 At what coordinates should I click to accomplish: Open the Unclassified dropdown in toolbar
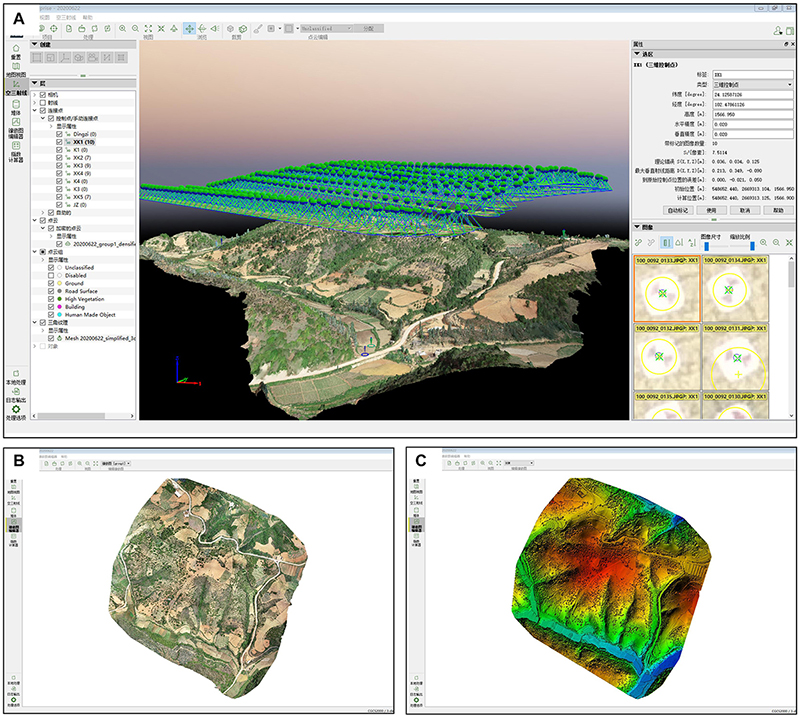tap(326, 29)
